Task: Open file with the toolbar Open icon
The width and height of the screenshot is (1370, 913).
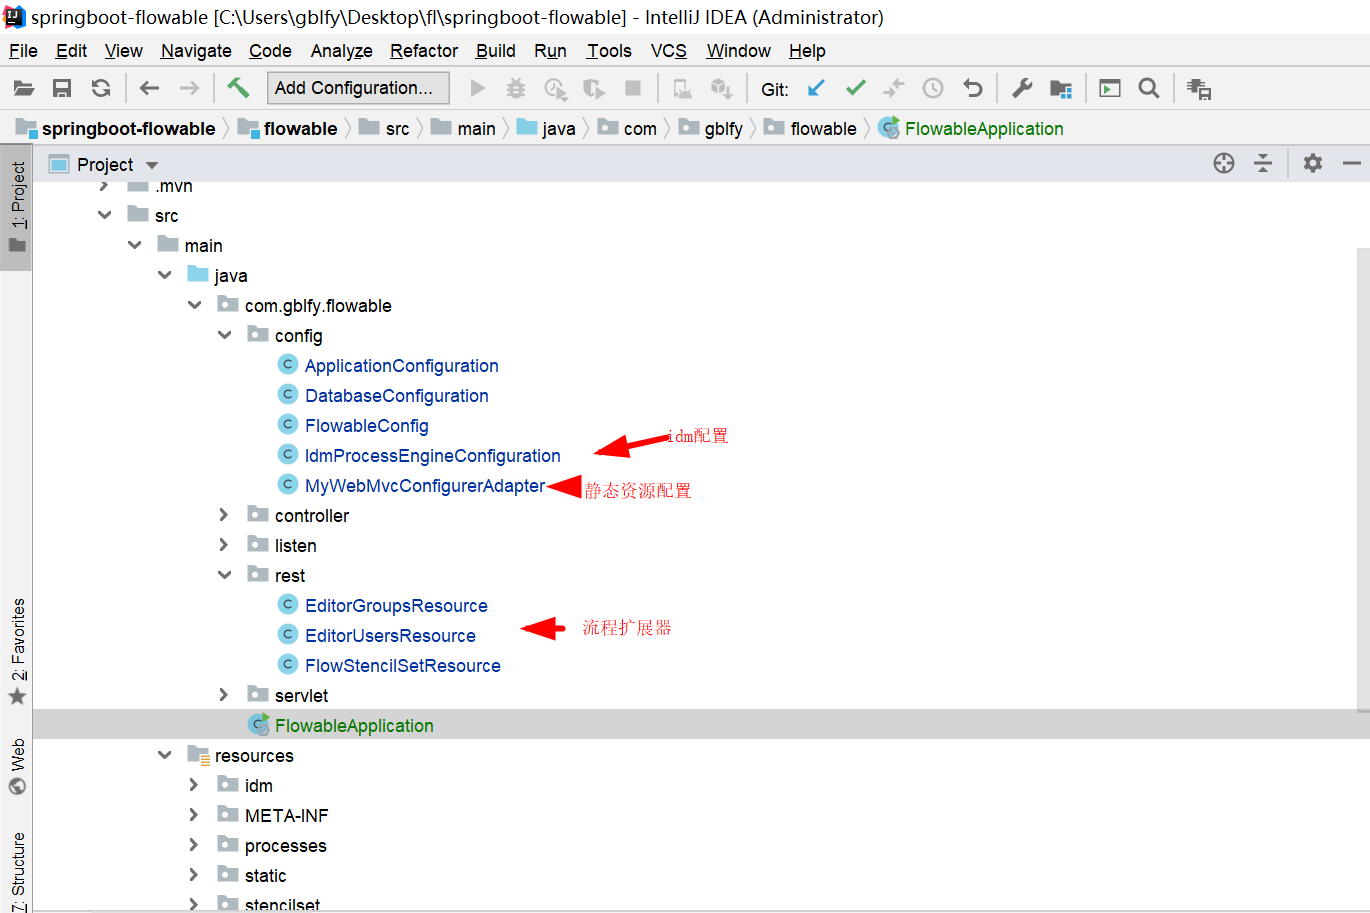Action: (x=24, y=88)
